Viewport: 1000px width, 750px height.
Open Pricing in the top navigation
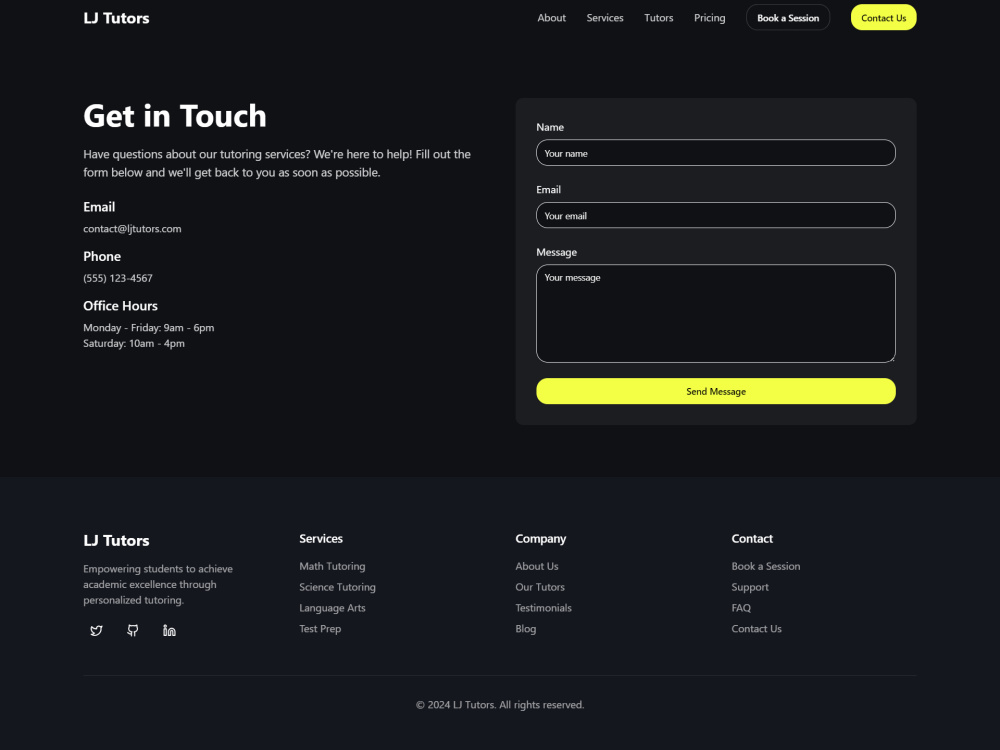(709, 18)
